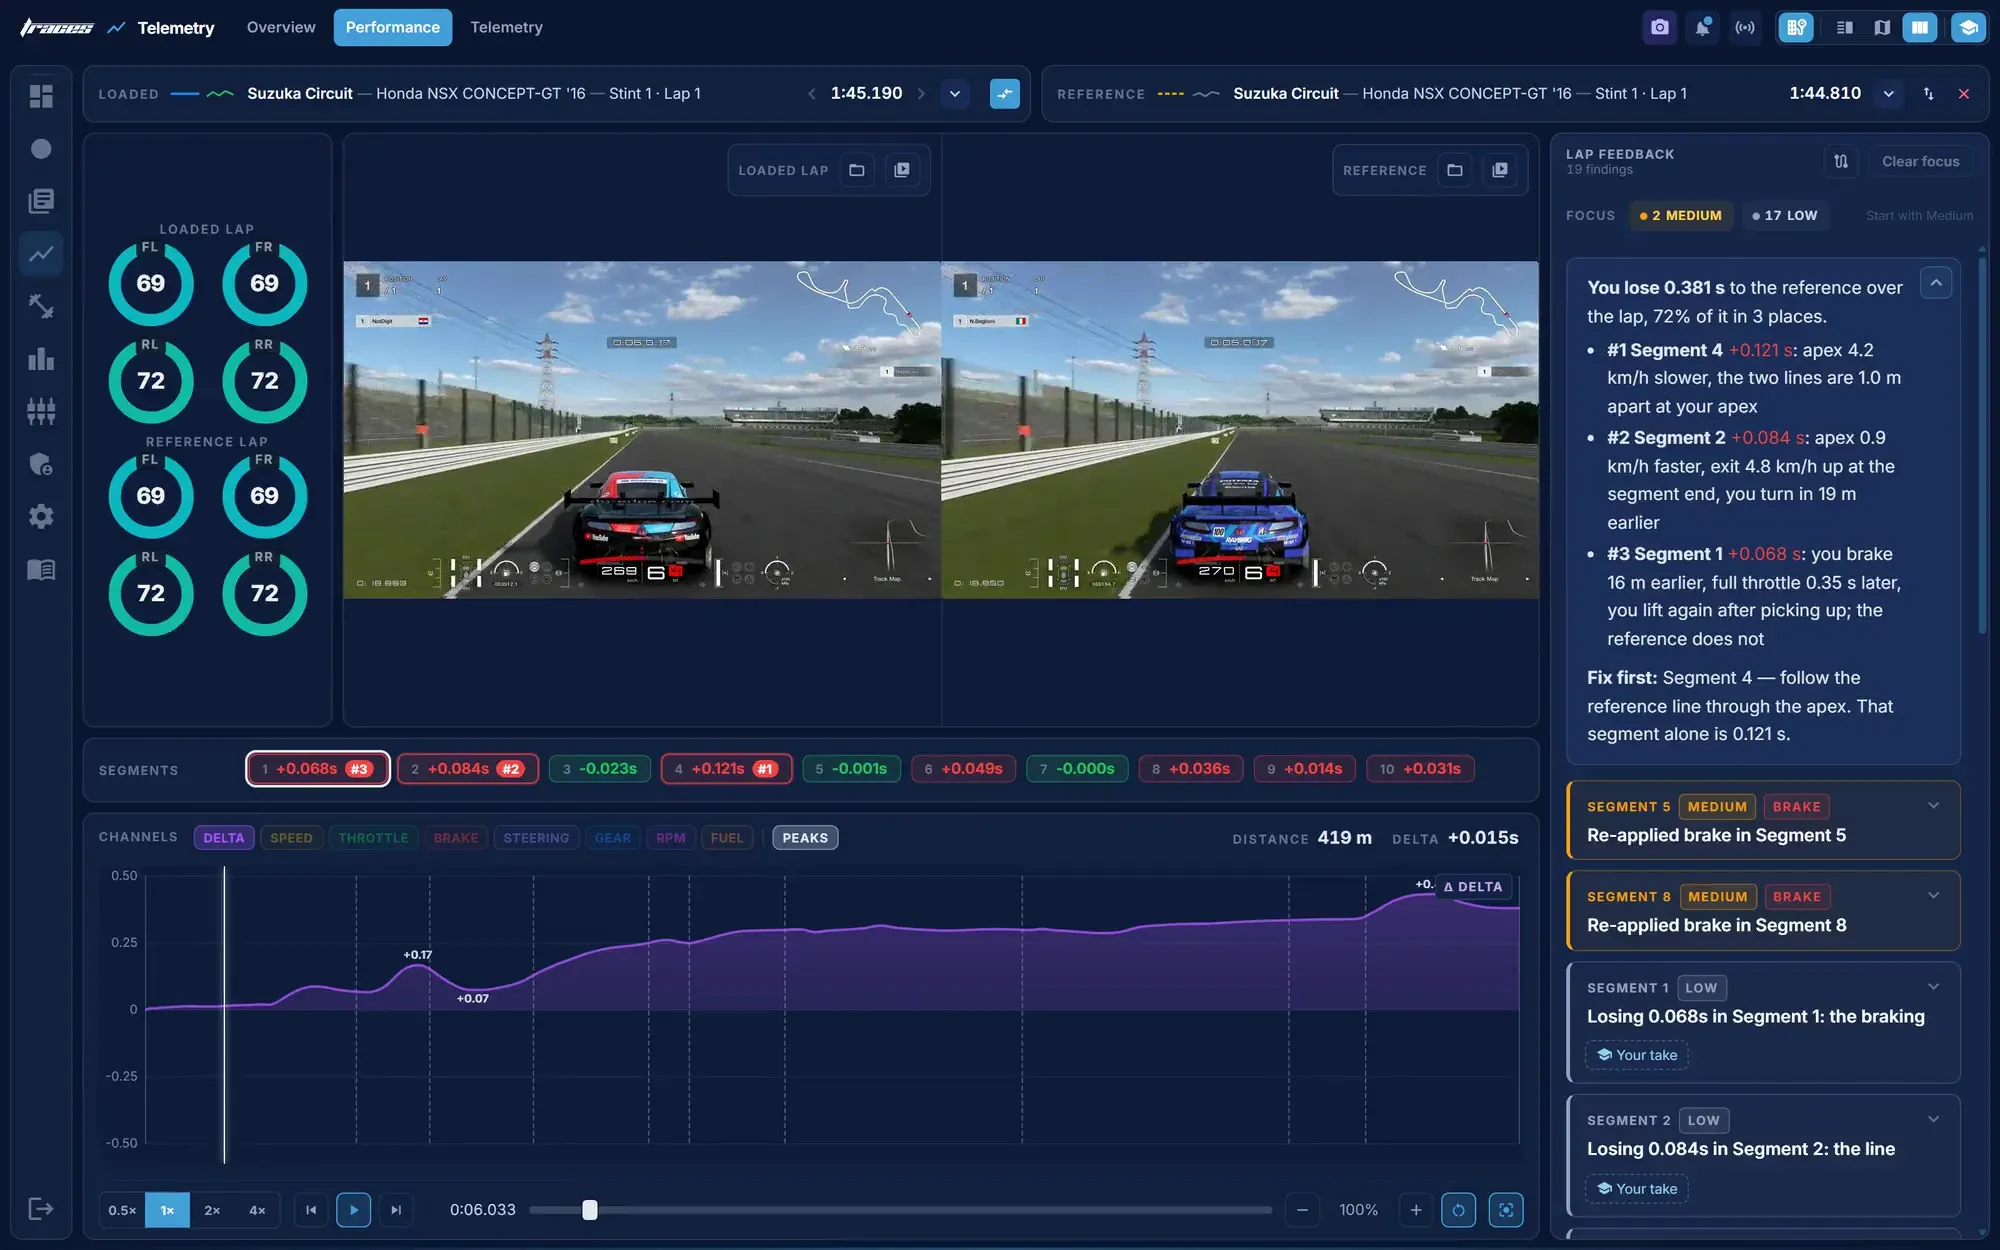Open folder for Loaded Lap video
Screen dimensions: 2000x1250
857,170
